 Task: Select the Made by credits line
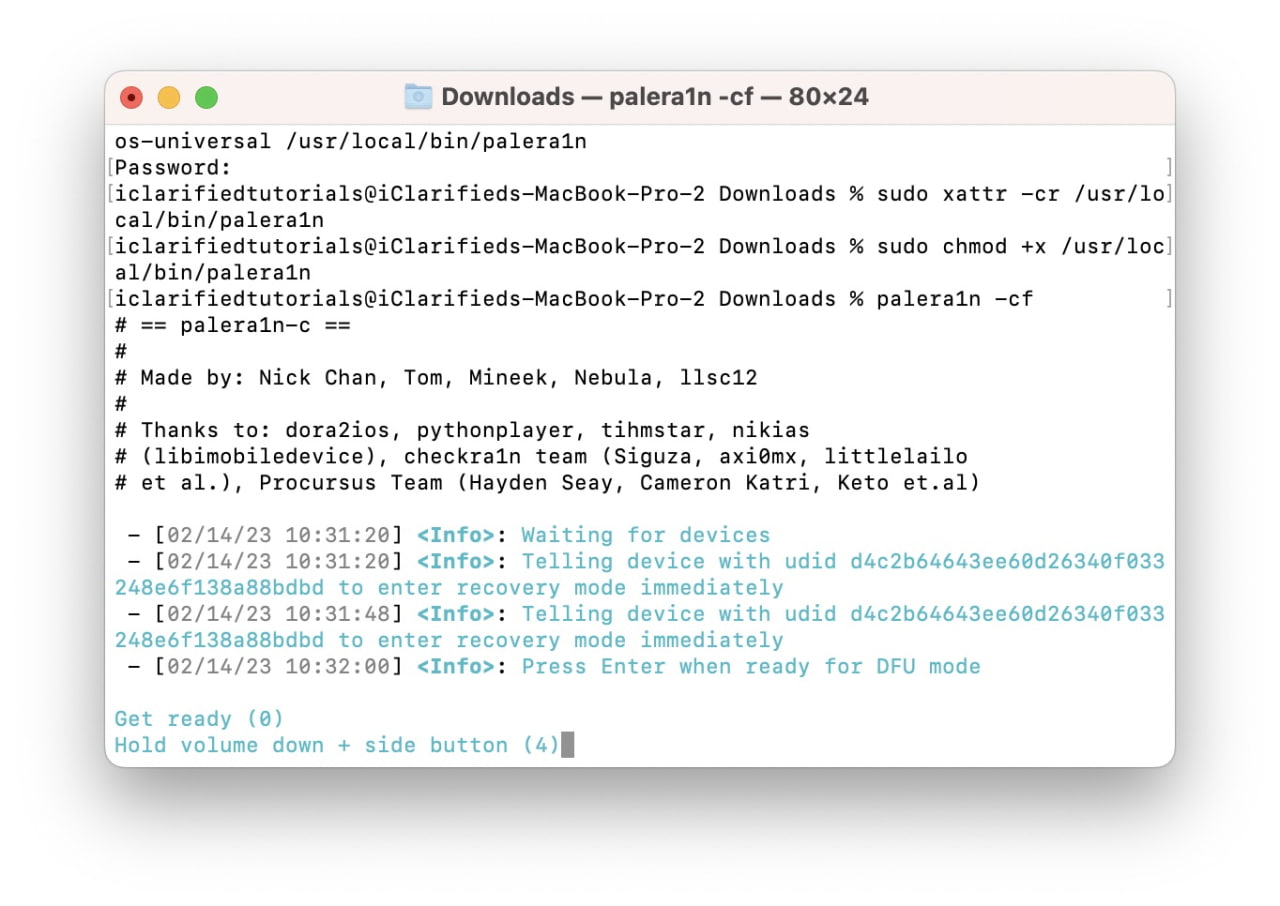click(x=430, y=377)
